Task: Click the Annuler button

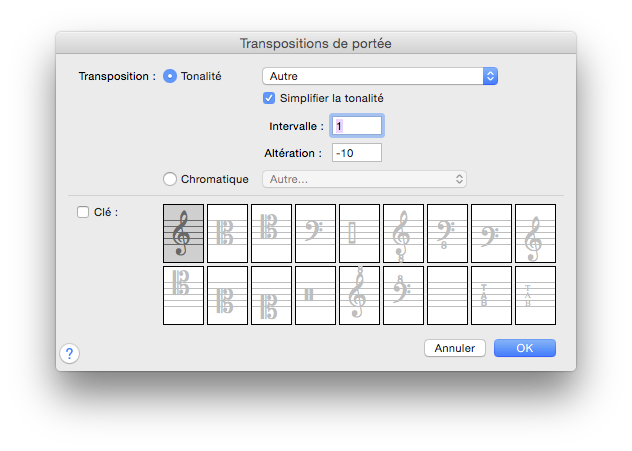Action: pos(455,348)
